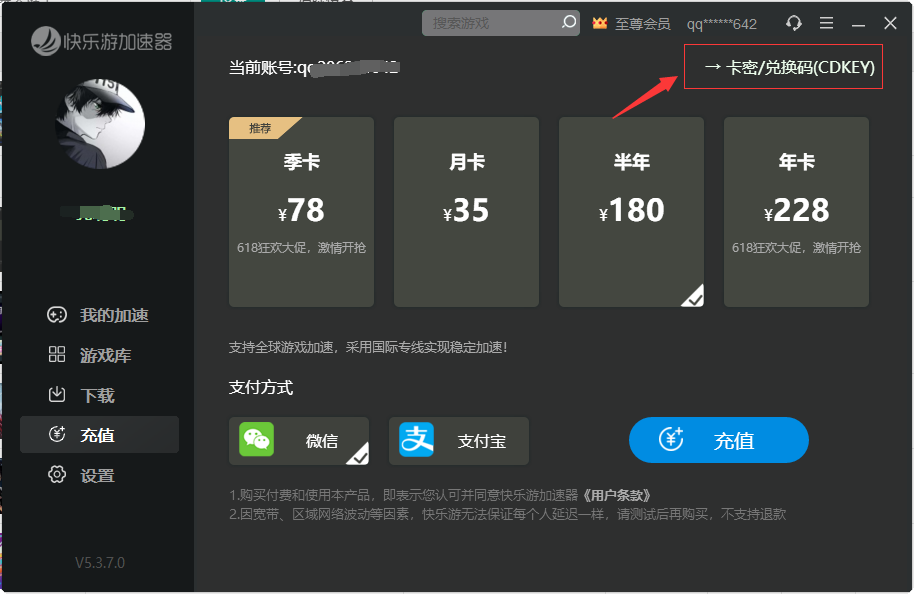Open the 至尊会员 membership label
This screenshot has height=594, width=914.
tap(642, 24)
